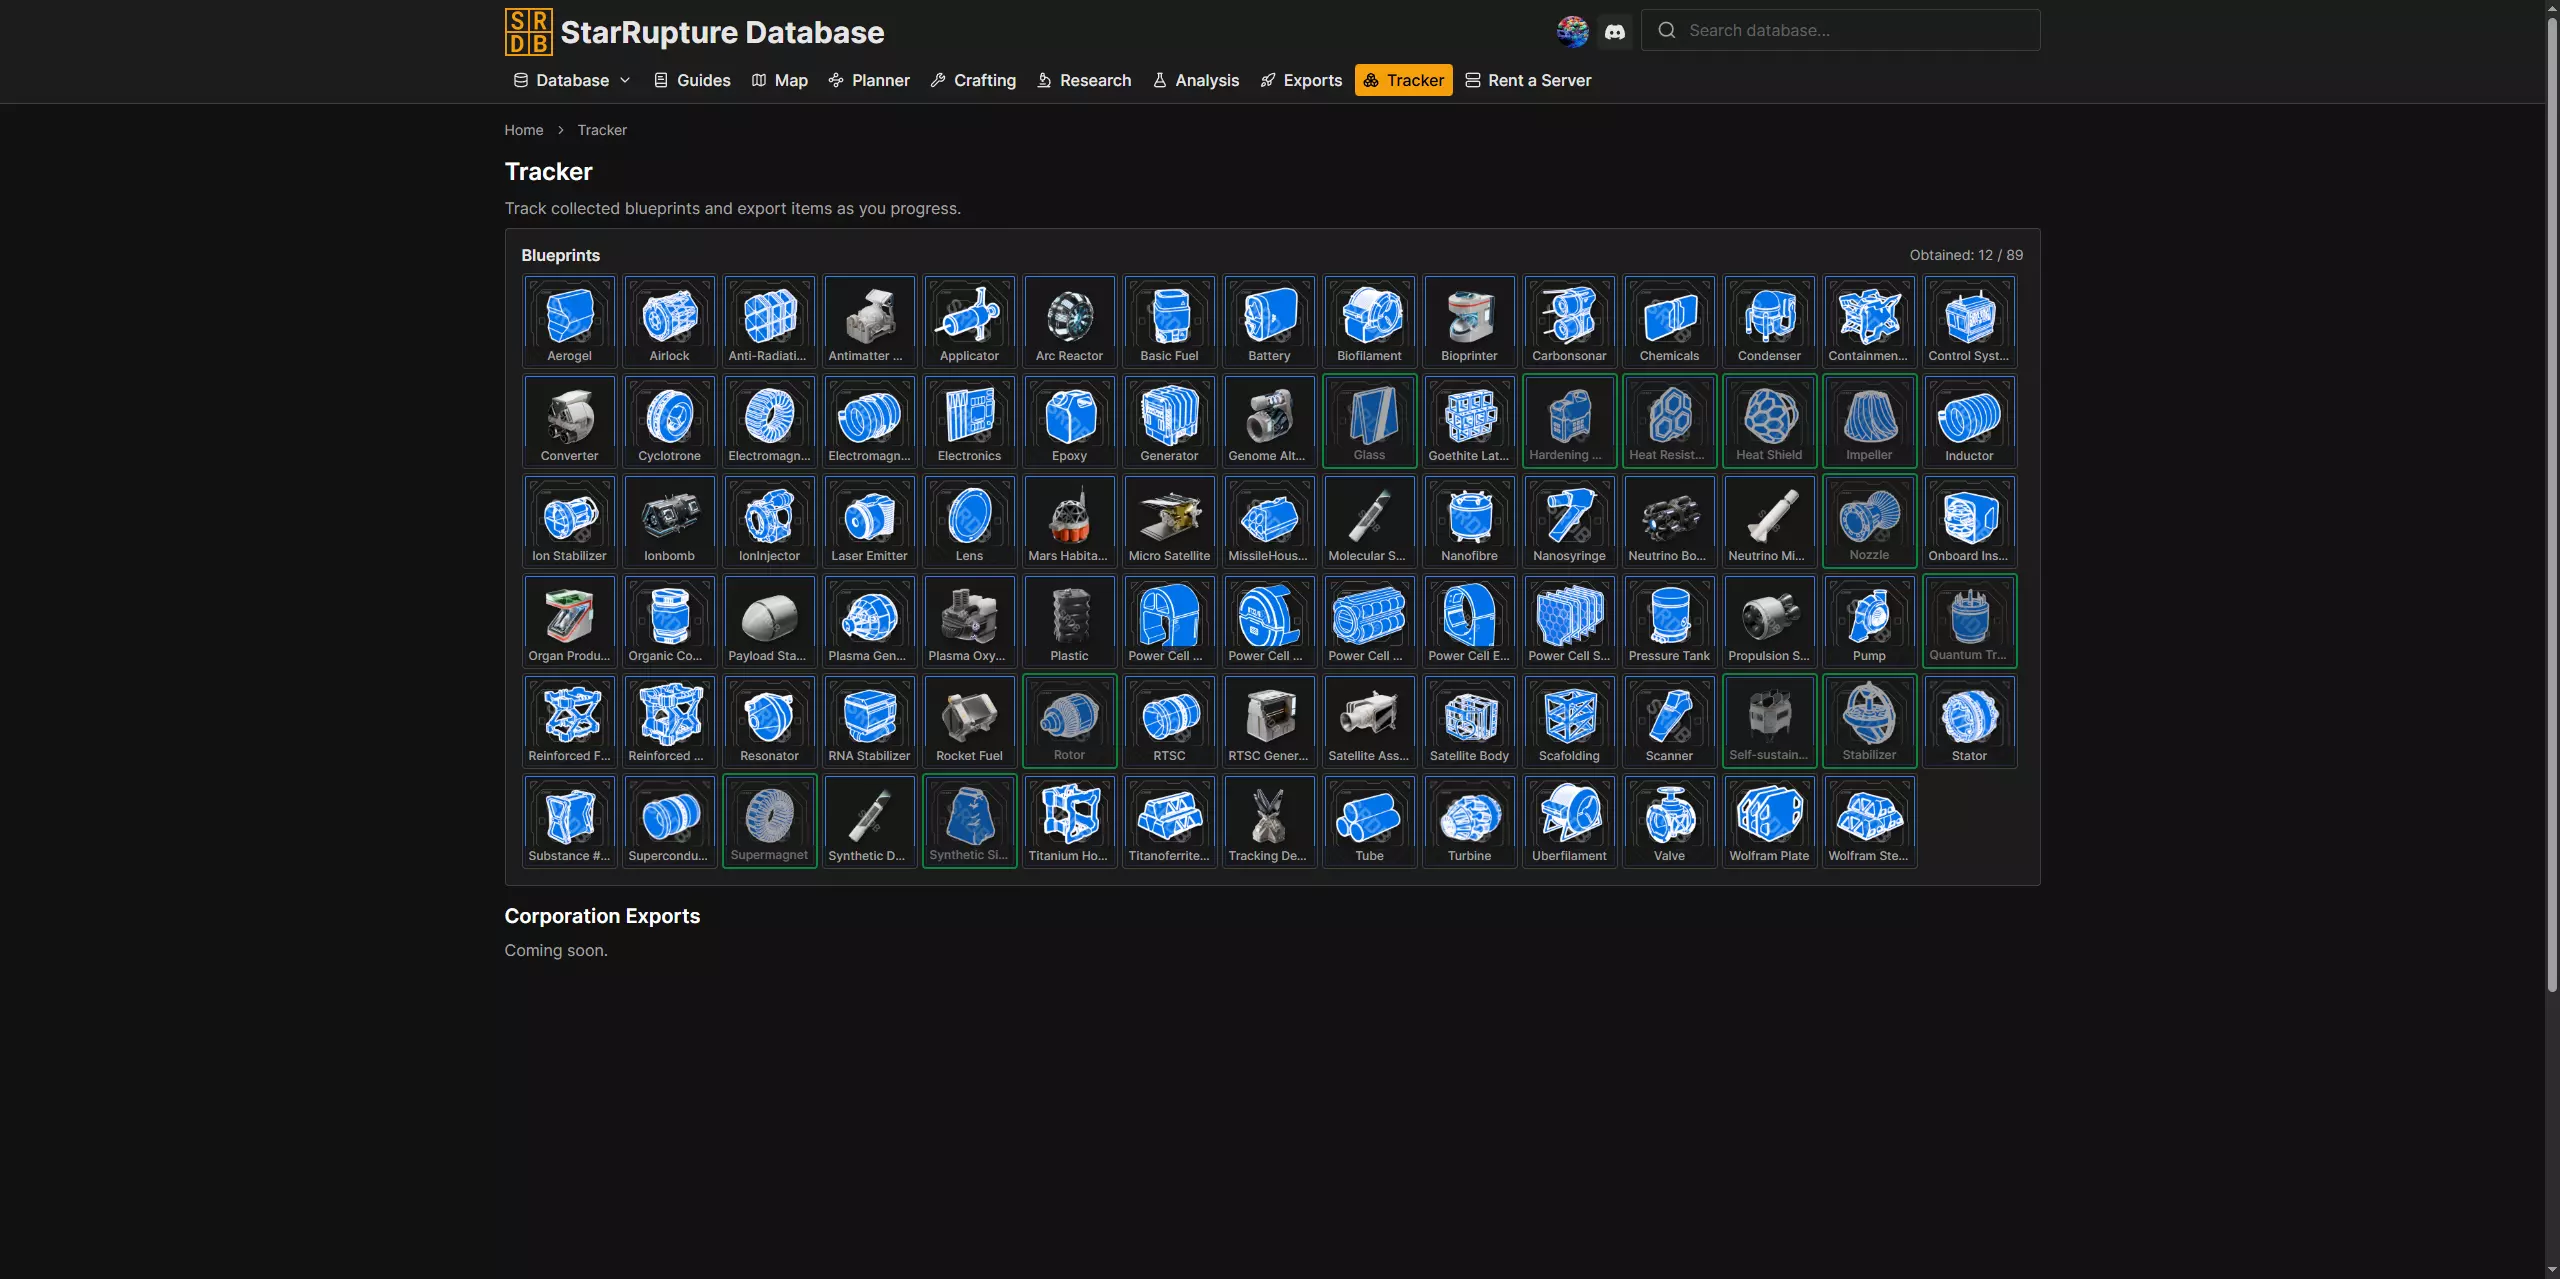Open the Planner tab
This screenshot has height=1279, width=2560.
coord(869,80)
